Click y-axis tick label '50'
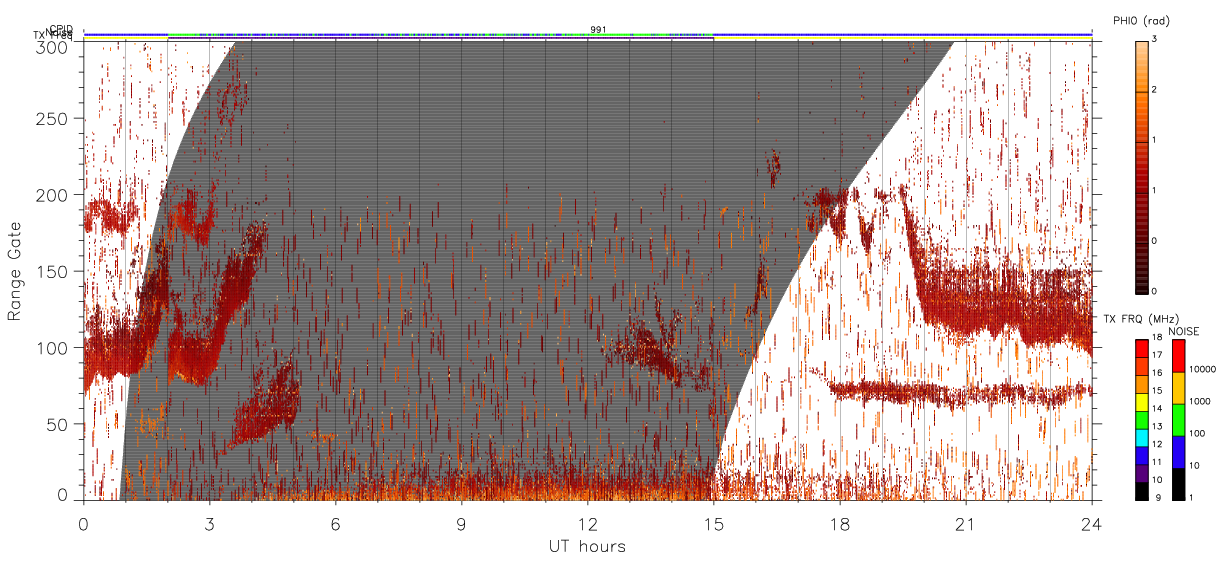1228x567 pixels. [59, 424]
